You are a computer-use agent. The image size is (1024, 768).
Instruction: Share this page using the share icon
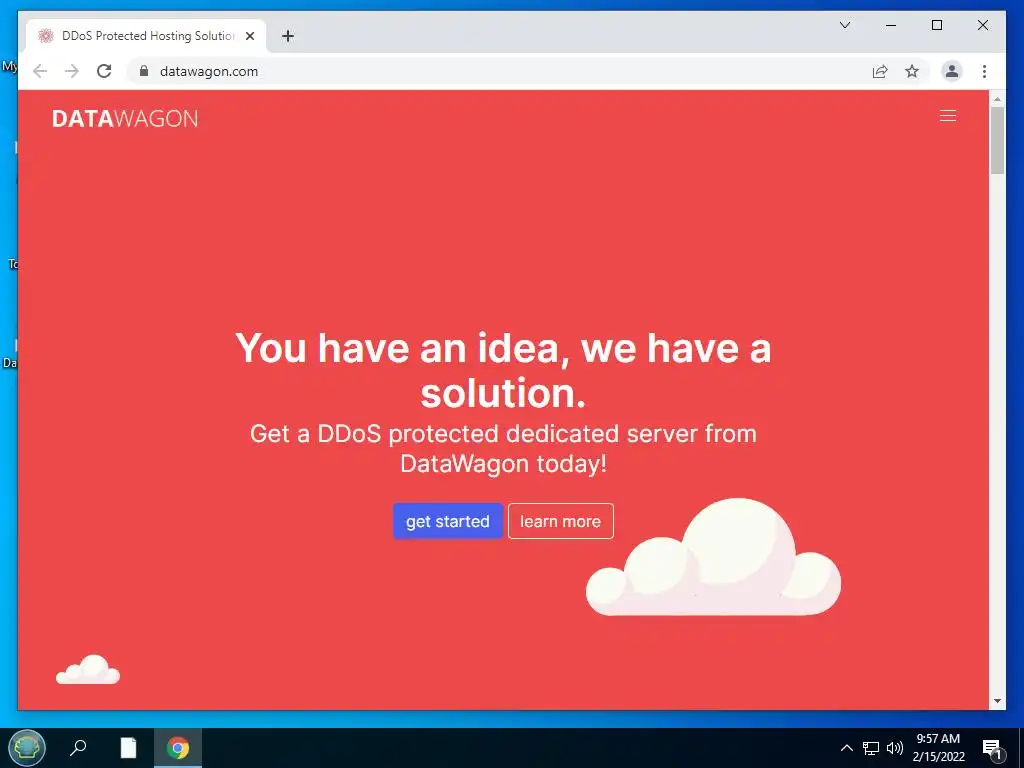(880, 71)
